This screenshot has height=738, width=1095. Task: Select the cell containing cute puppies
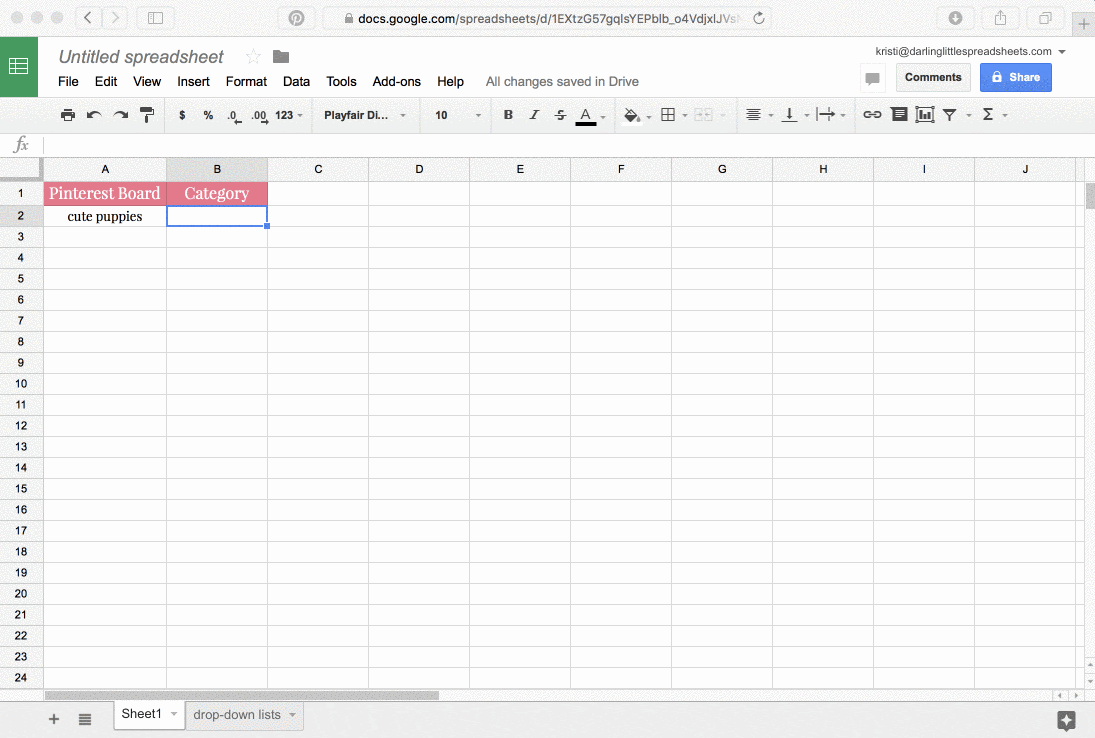pyautogui.click(x=105, y=216)
